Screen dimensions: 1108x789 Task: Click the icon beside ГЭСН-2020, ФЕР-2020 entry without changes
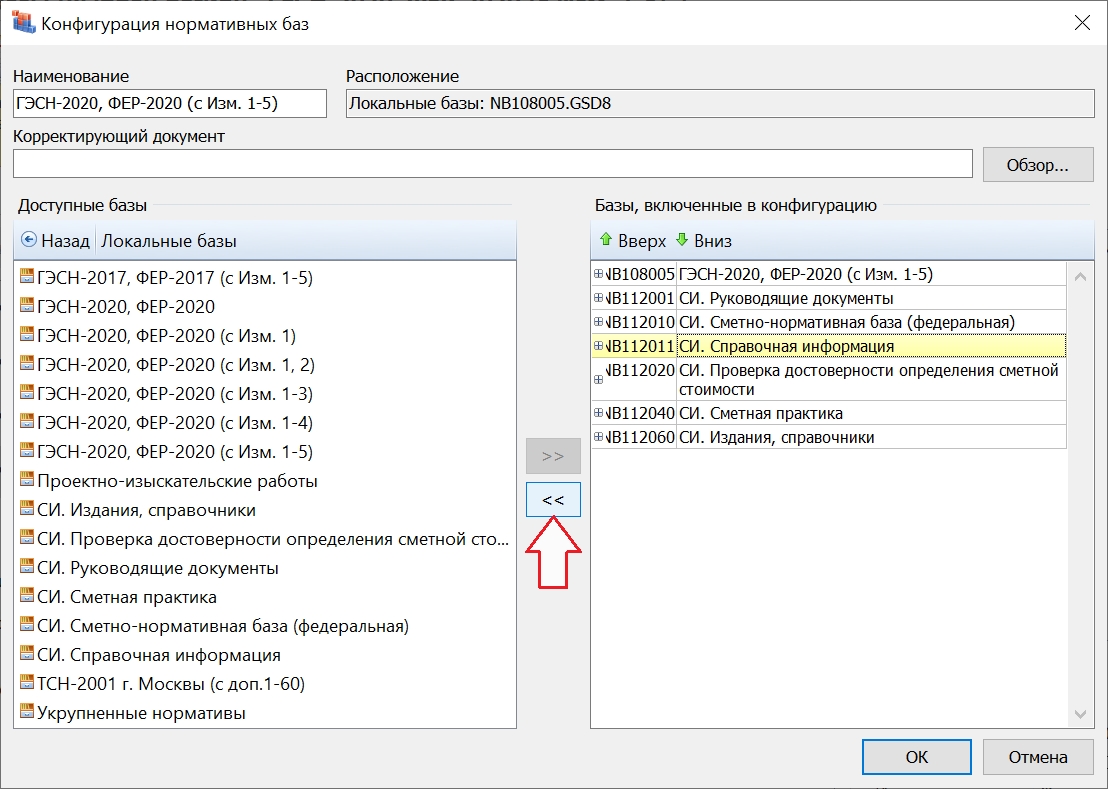[27, 305]
